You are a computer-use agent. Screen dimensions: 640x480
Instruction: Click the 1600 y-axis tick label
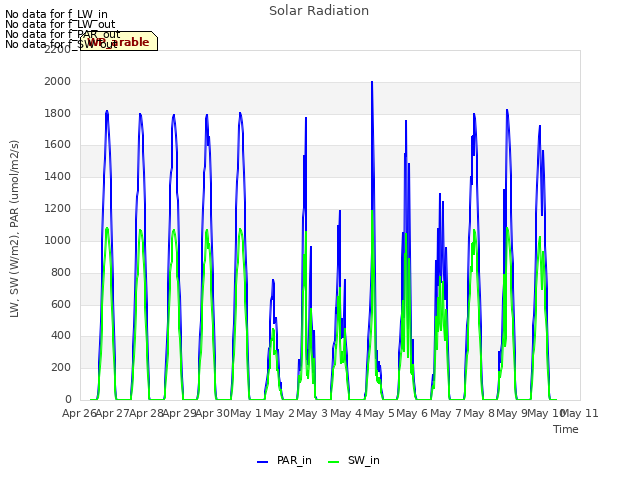[58, 144]
